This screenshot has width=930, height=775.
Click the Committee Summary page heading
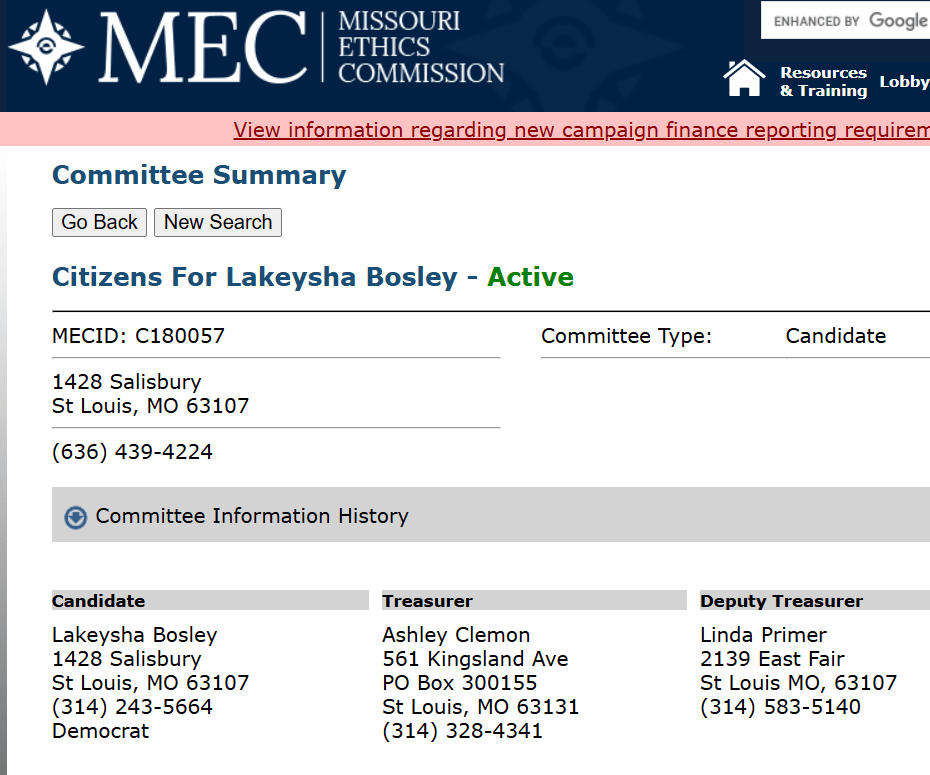click(x=198, y=175)
